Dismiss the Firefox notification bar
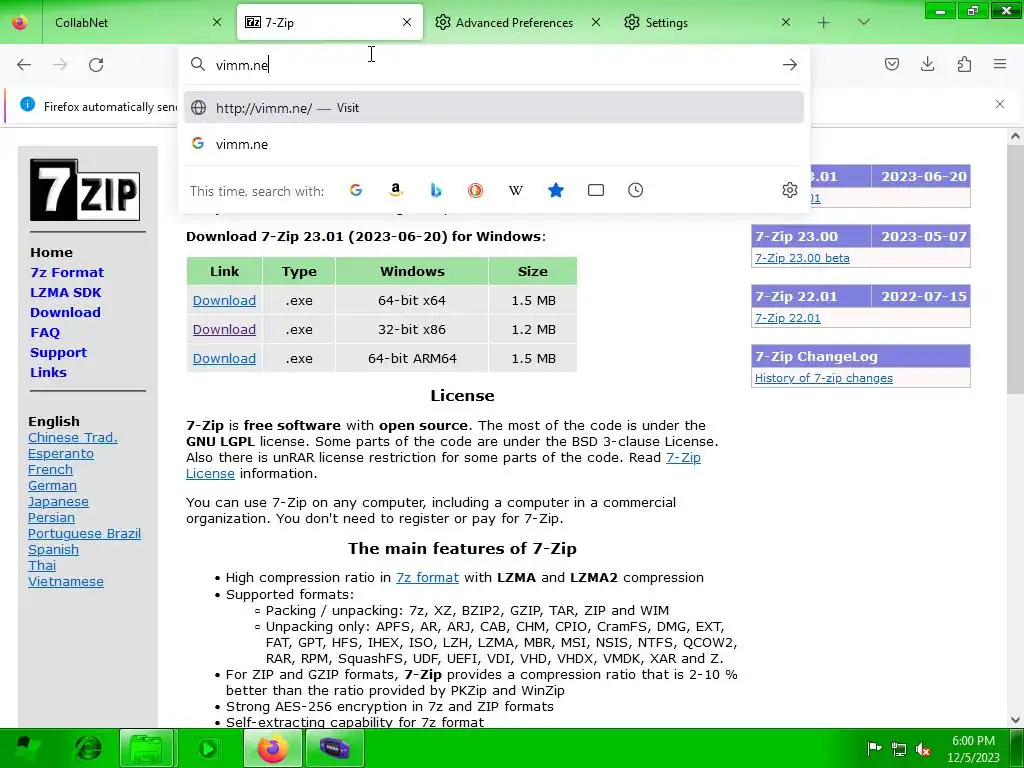This screenshot has height=768, width=1024. pos(1000,104)
